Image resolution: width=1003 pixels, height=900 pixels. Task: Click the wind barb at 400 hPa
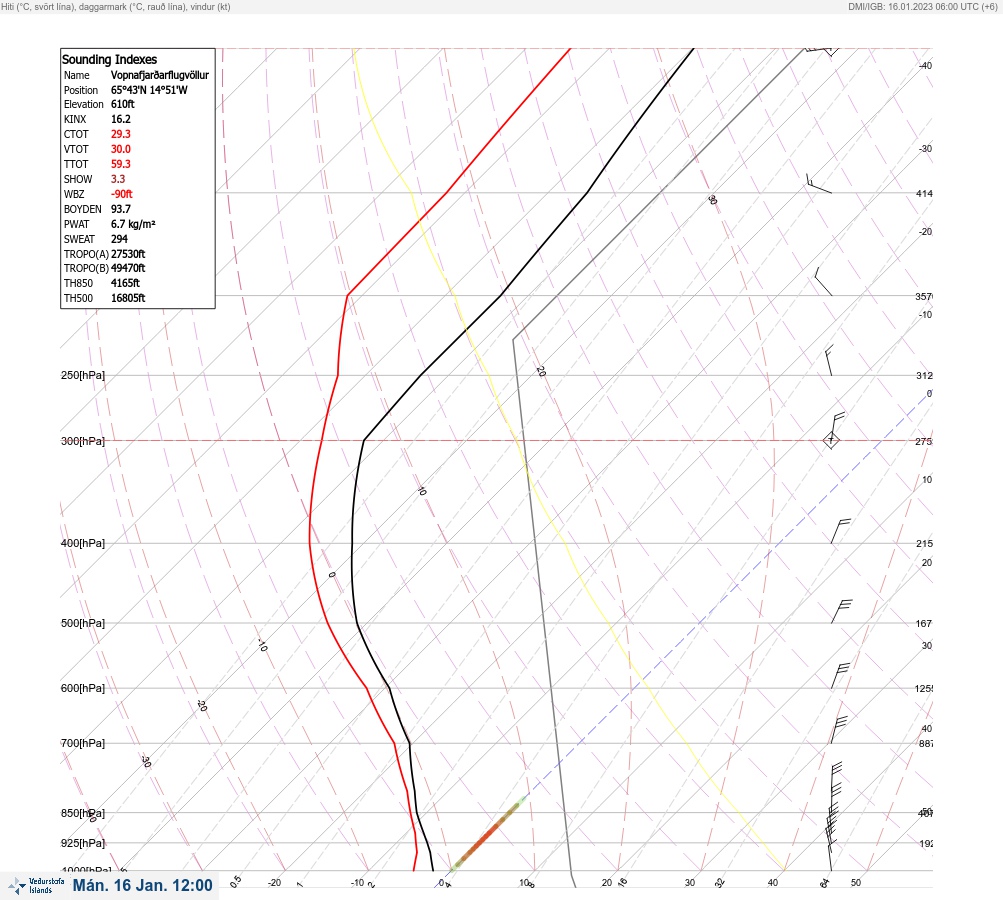(841, 531)
